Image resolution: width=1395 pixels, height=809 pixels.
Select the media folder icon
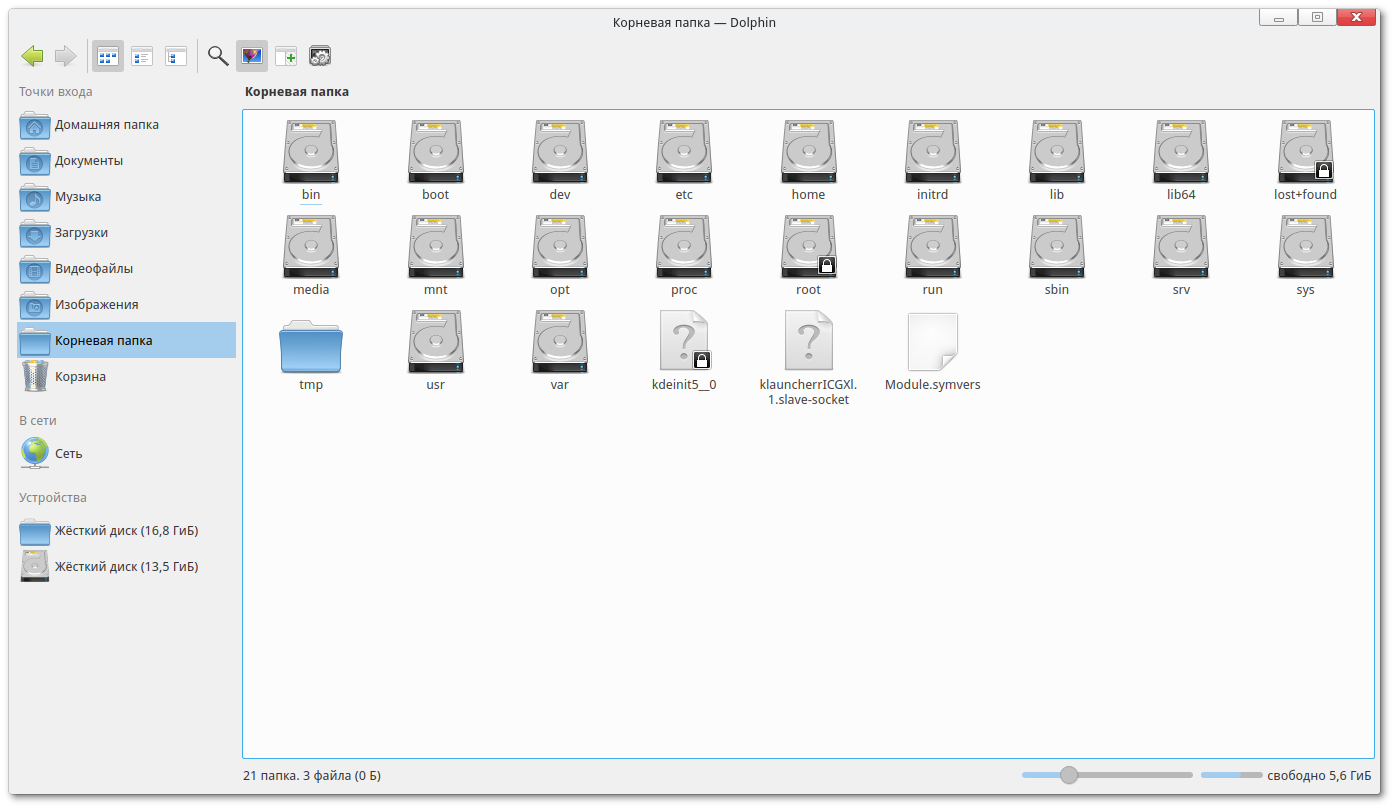311,247
